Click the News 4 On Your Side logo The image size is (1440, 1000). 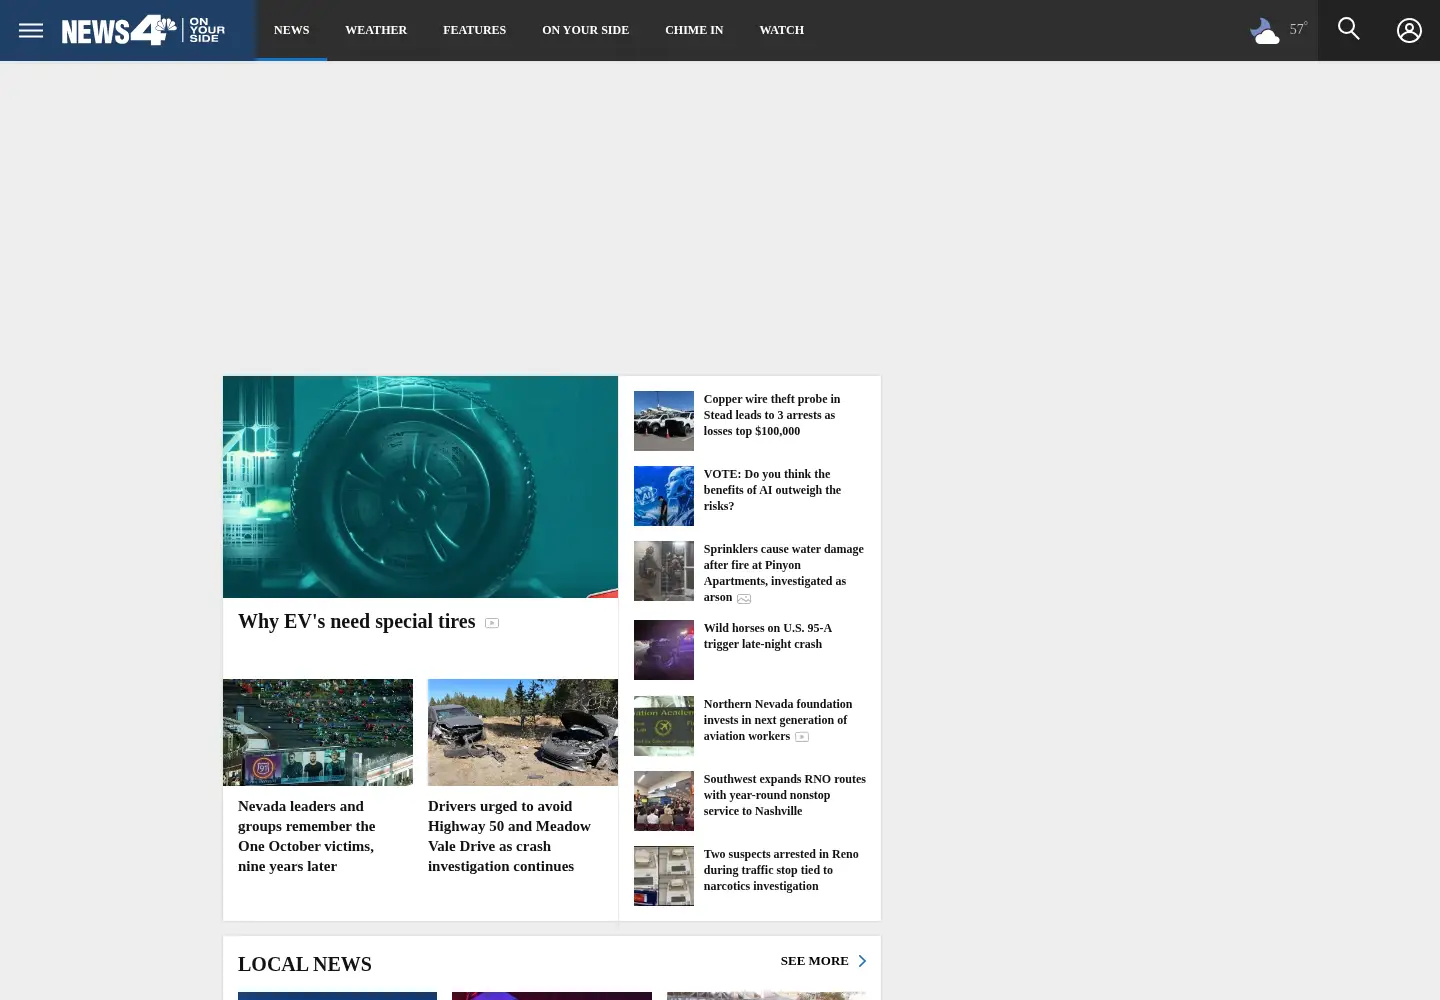[143, 30]
